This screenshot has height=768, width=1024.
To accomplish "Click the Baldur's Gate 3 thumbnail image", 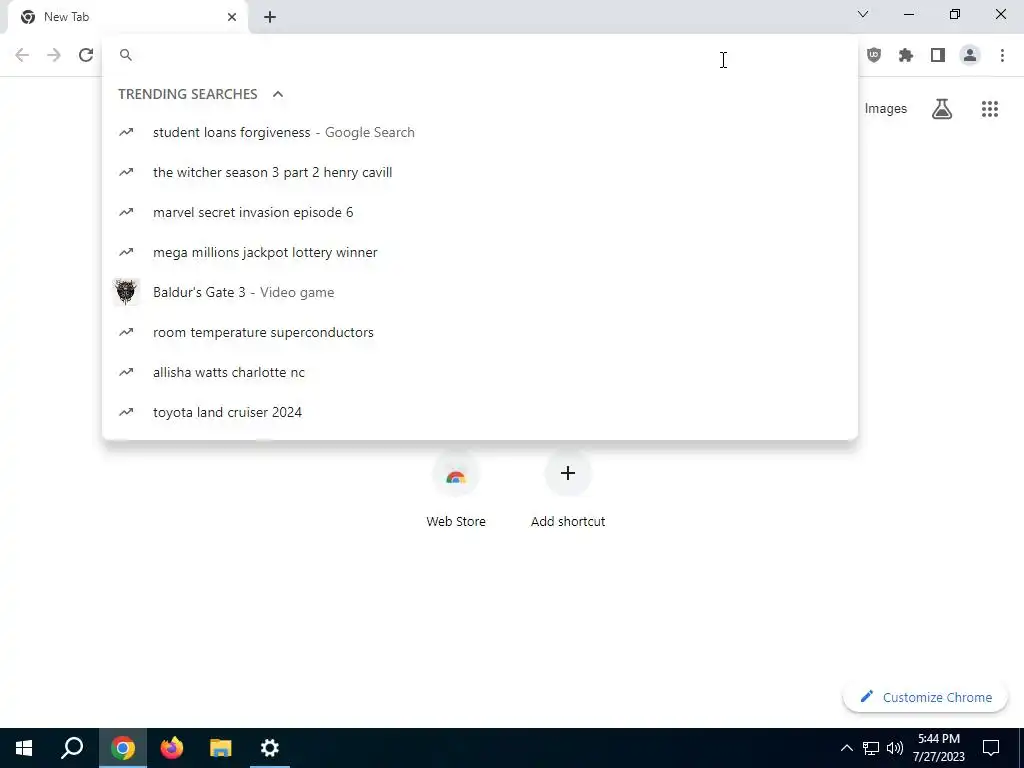I will (126, 292).
